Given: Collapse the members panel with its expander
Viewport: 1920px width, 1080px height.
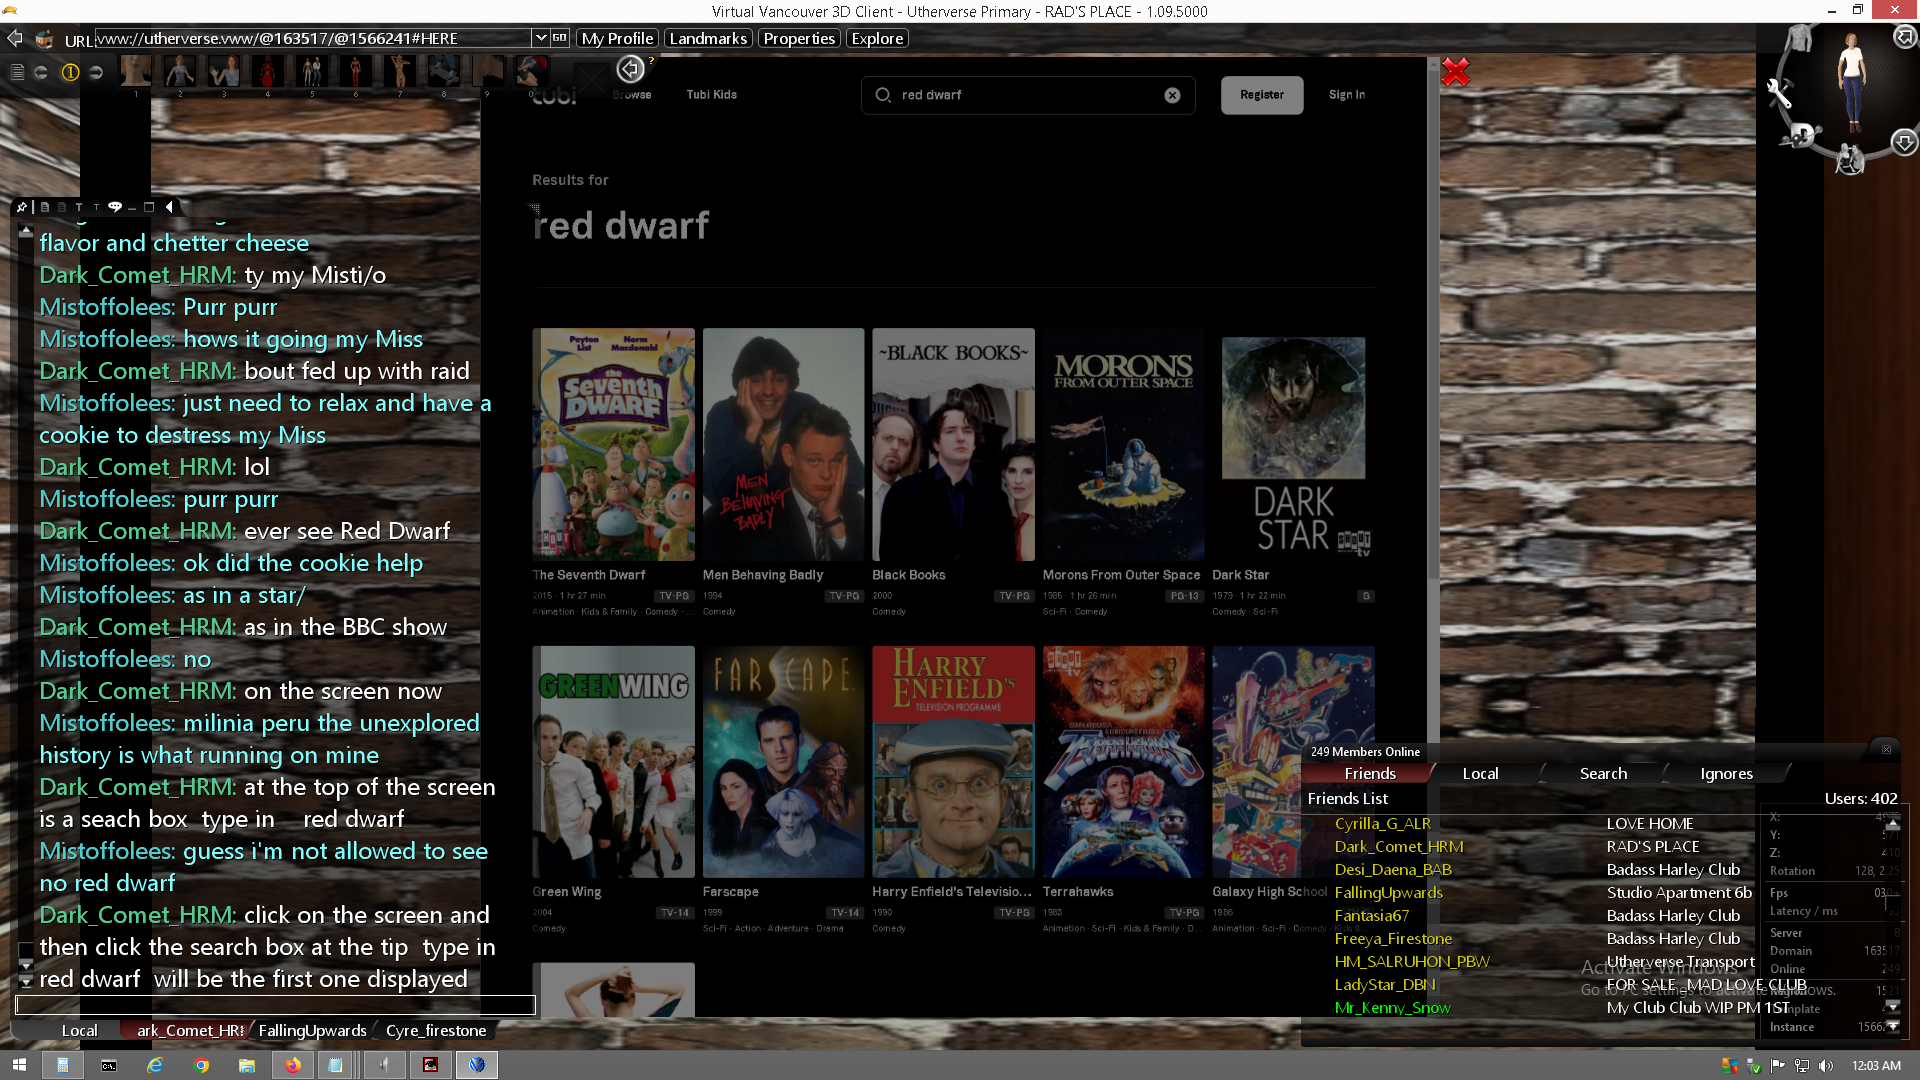Looking at the screenshot, I should tap(1887, 750).
